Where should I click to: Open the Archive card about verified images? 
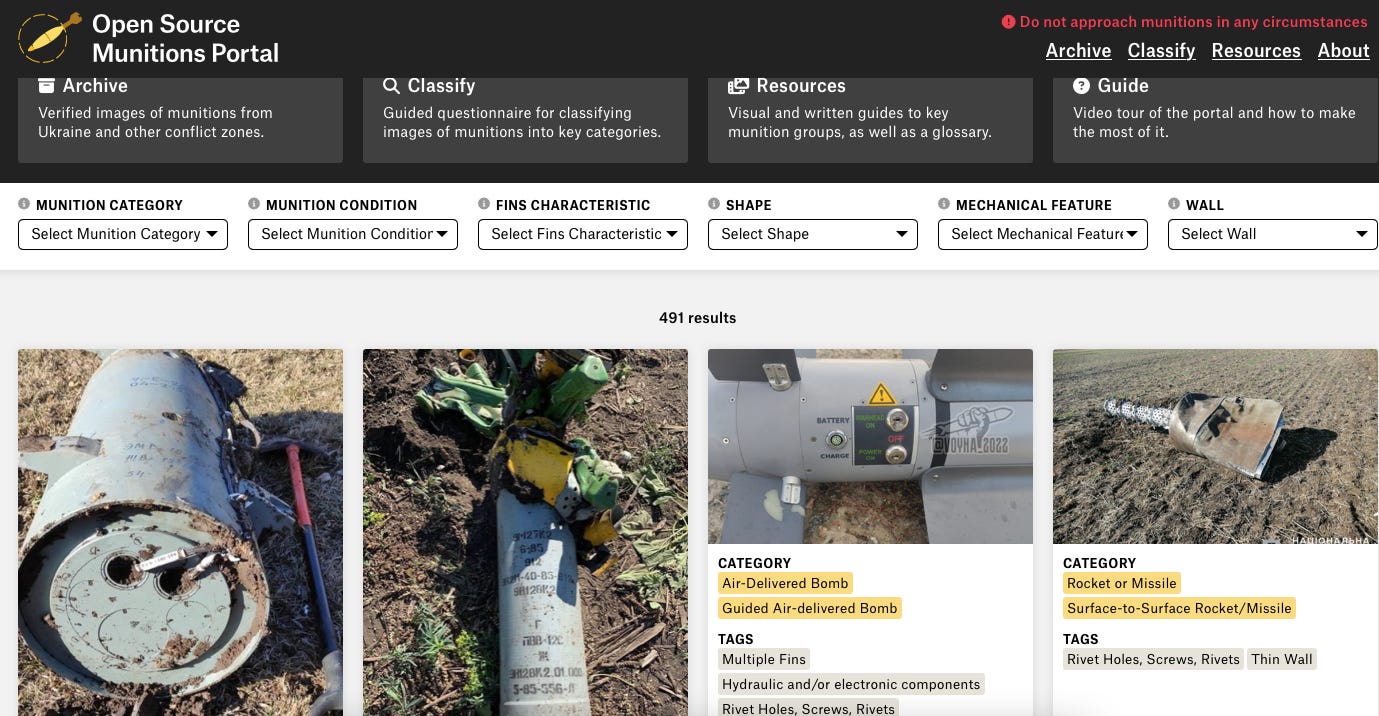coord(180,120)
